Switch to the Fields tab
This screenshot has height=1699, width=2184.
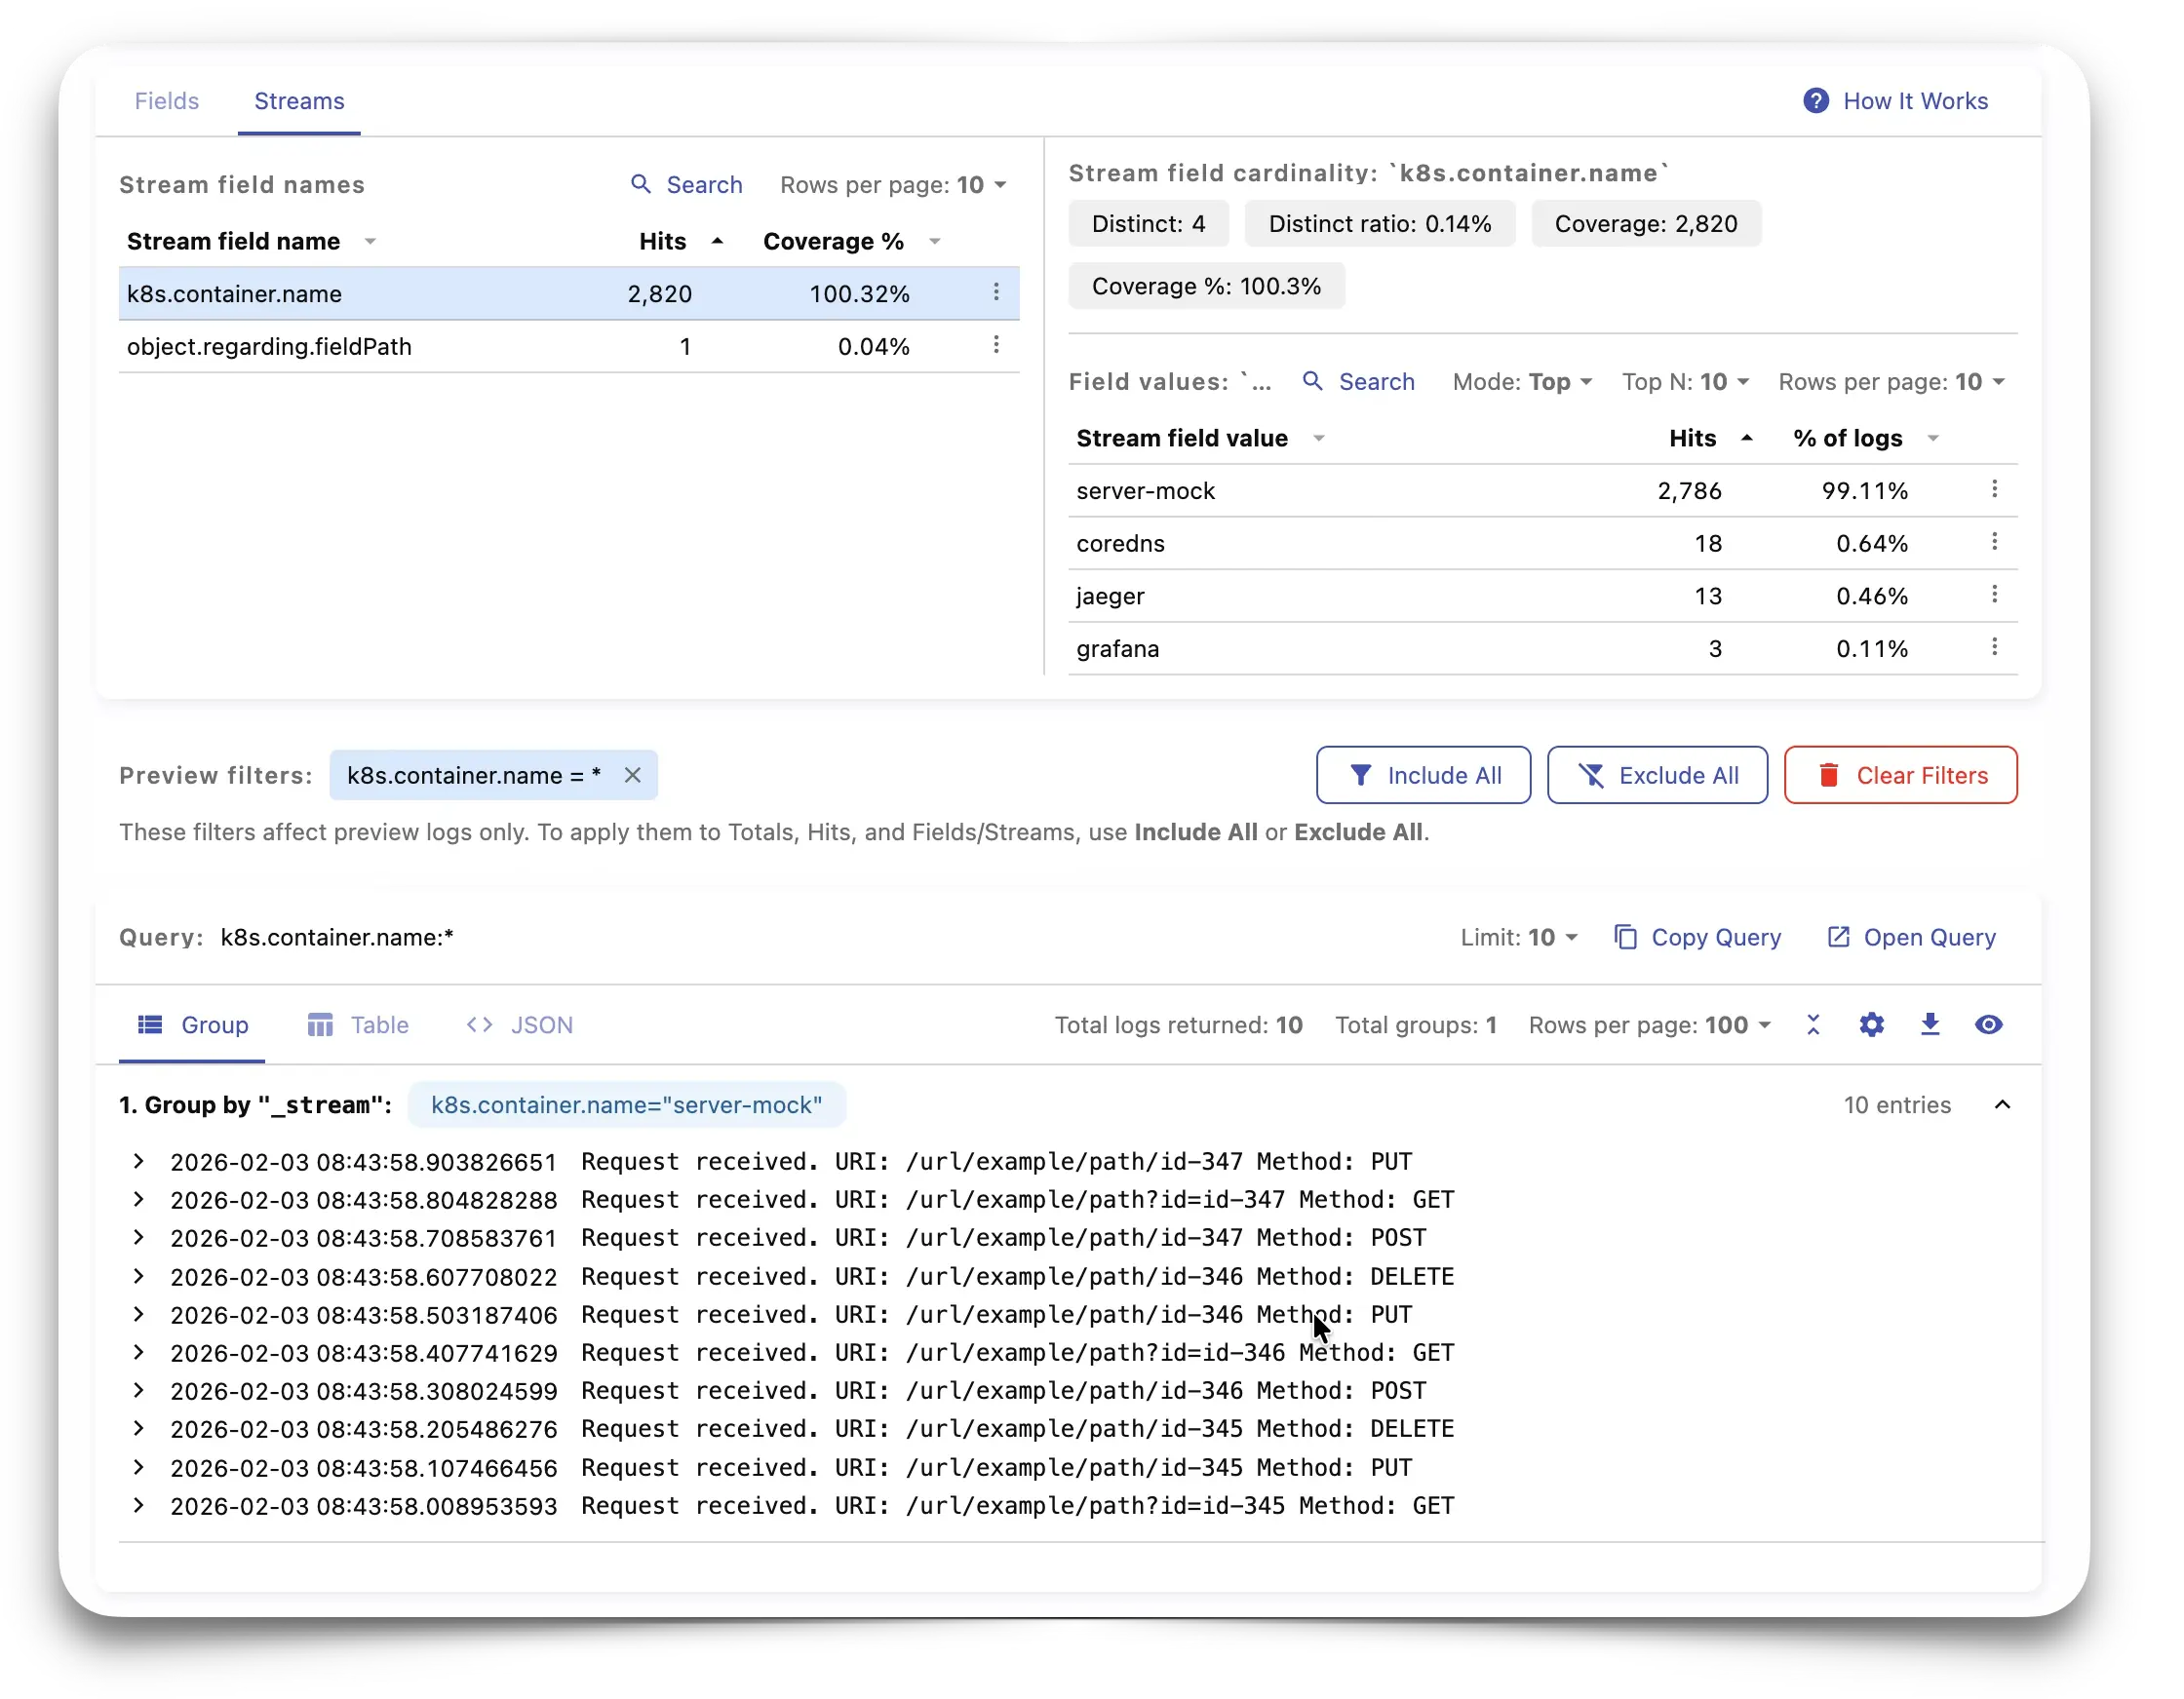167,101
